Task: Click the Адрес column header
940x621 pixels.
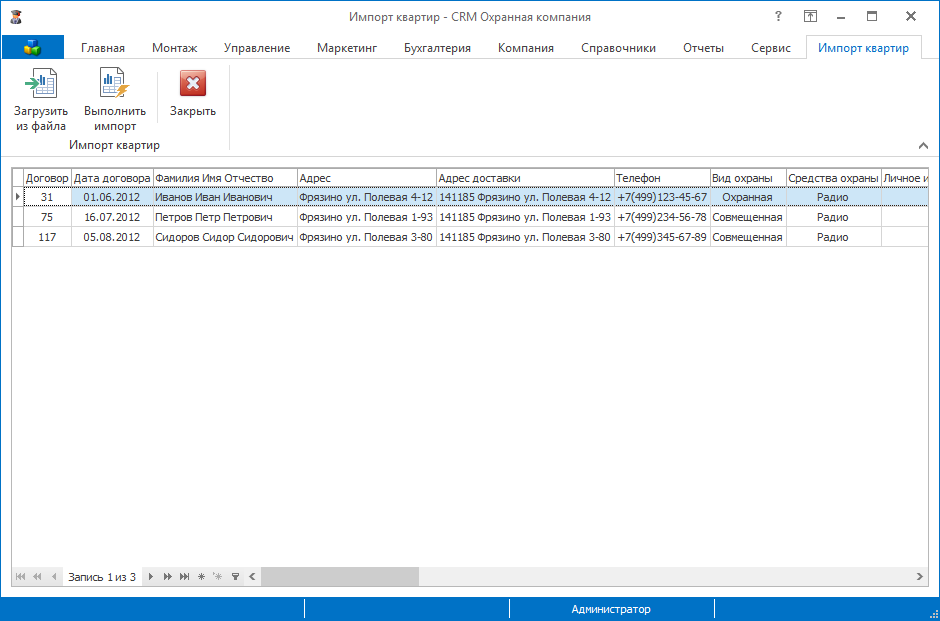Action: click(367, 178)
